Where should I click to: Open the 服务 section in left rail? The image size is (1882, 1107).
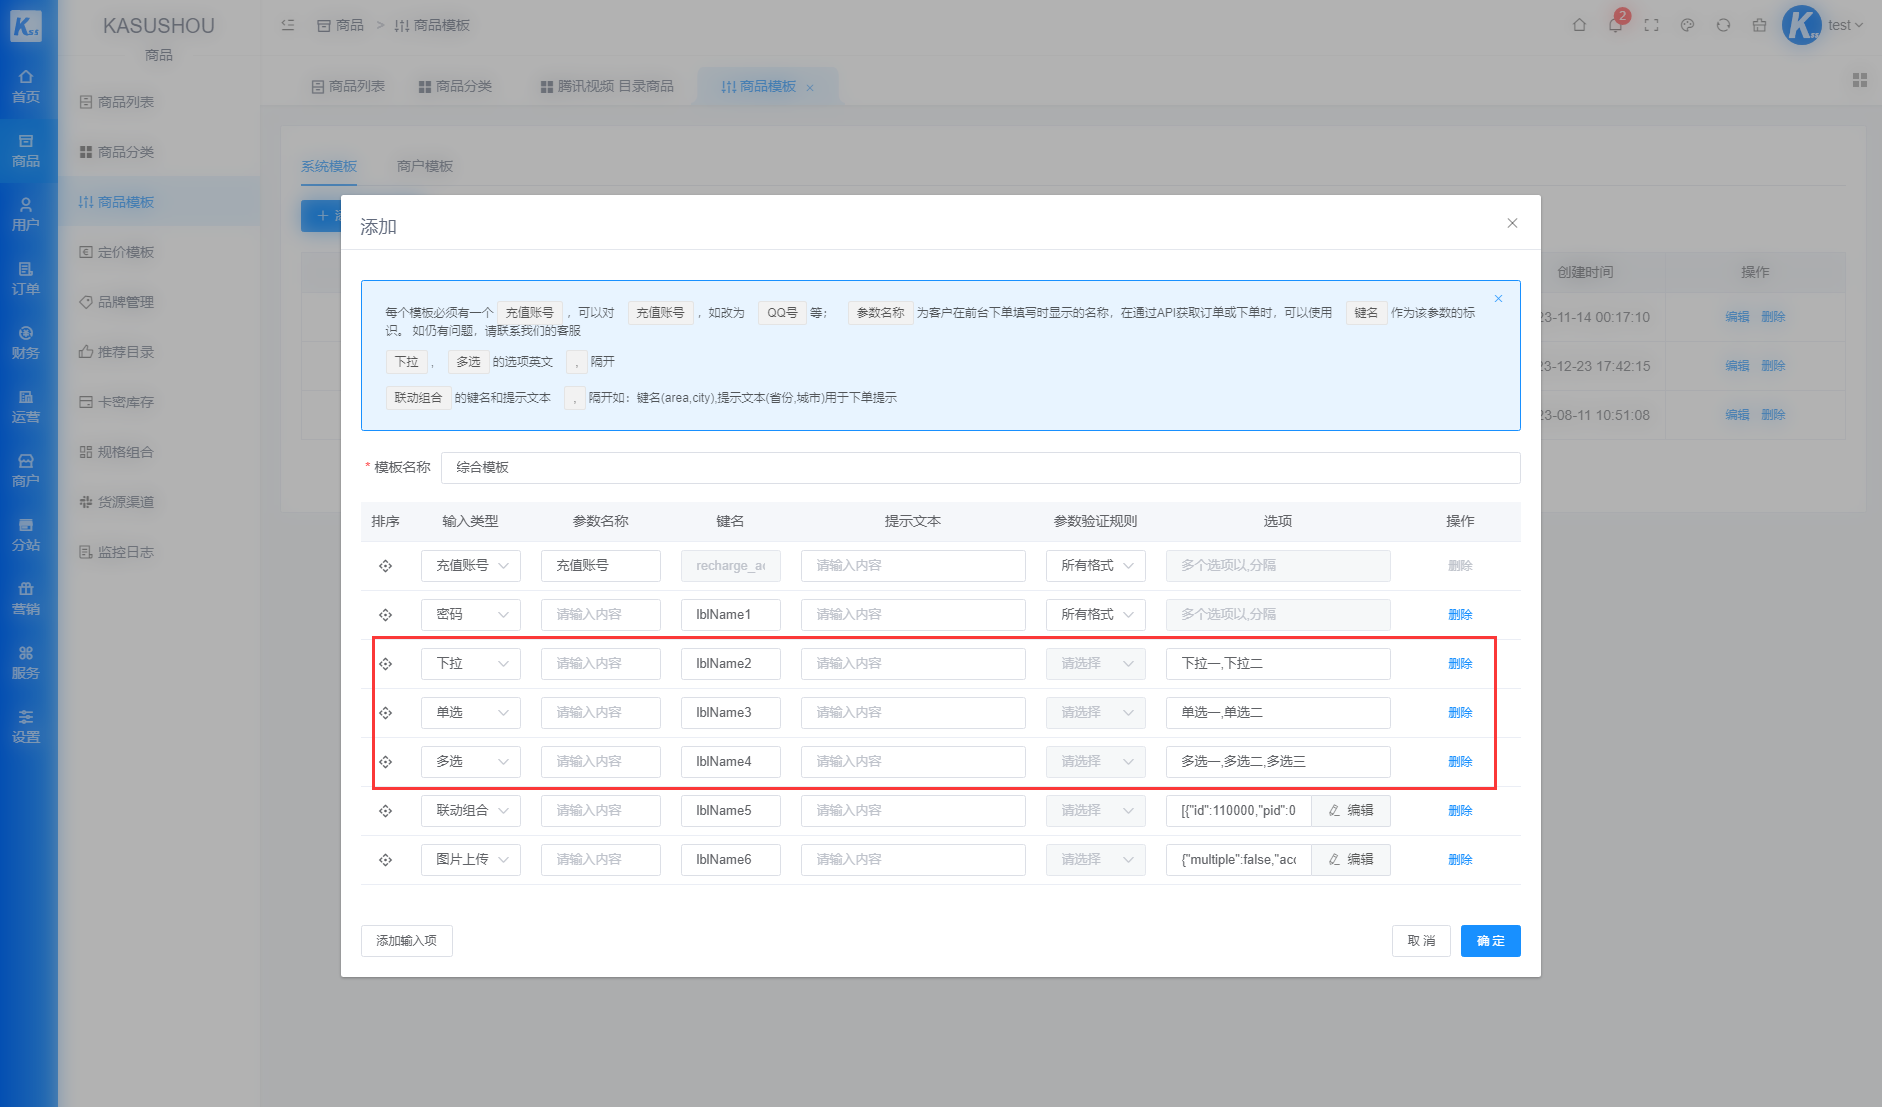click(x=26, y=662)
